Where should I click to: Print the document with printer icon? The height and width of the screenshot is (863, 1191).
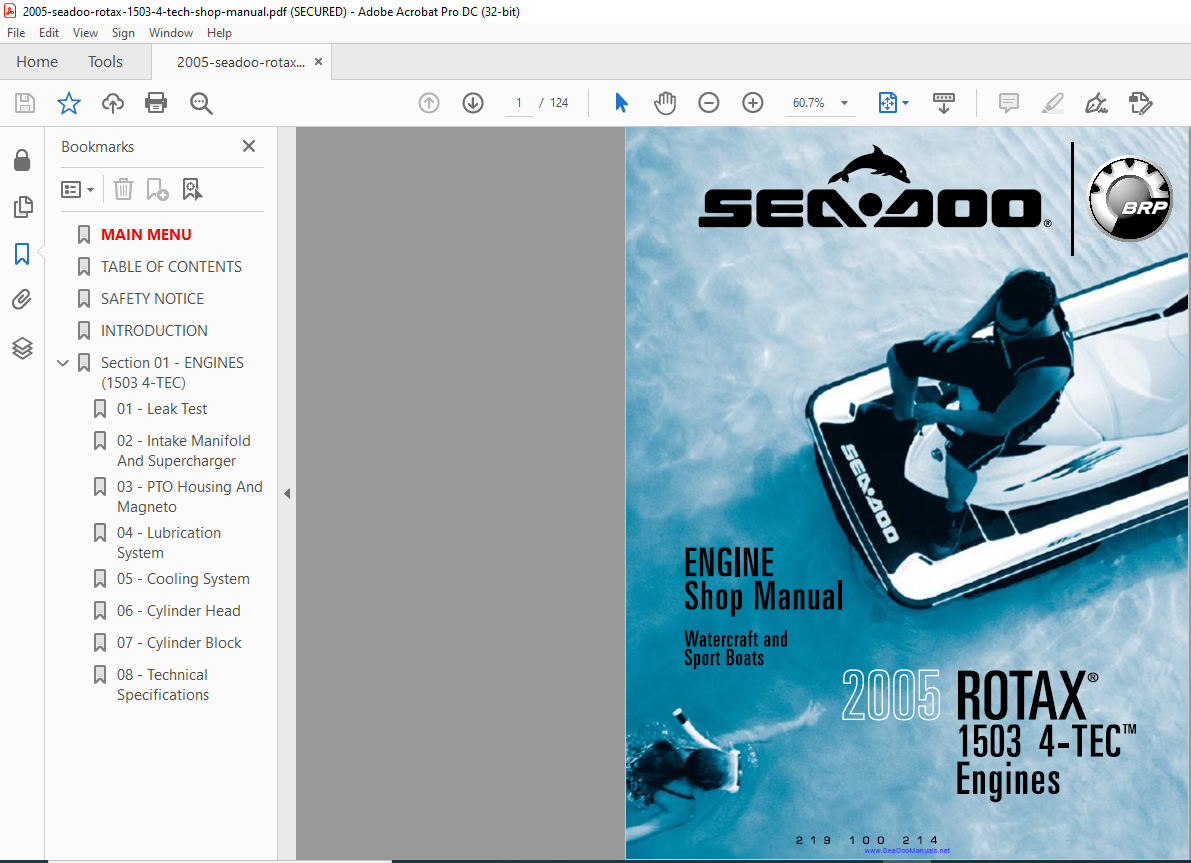click(x=156, y=103)
